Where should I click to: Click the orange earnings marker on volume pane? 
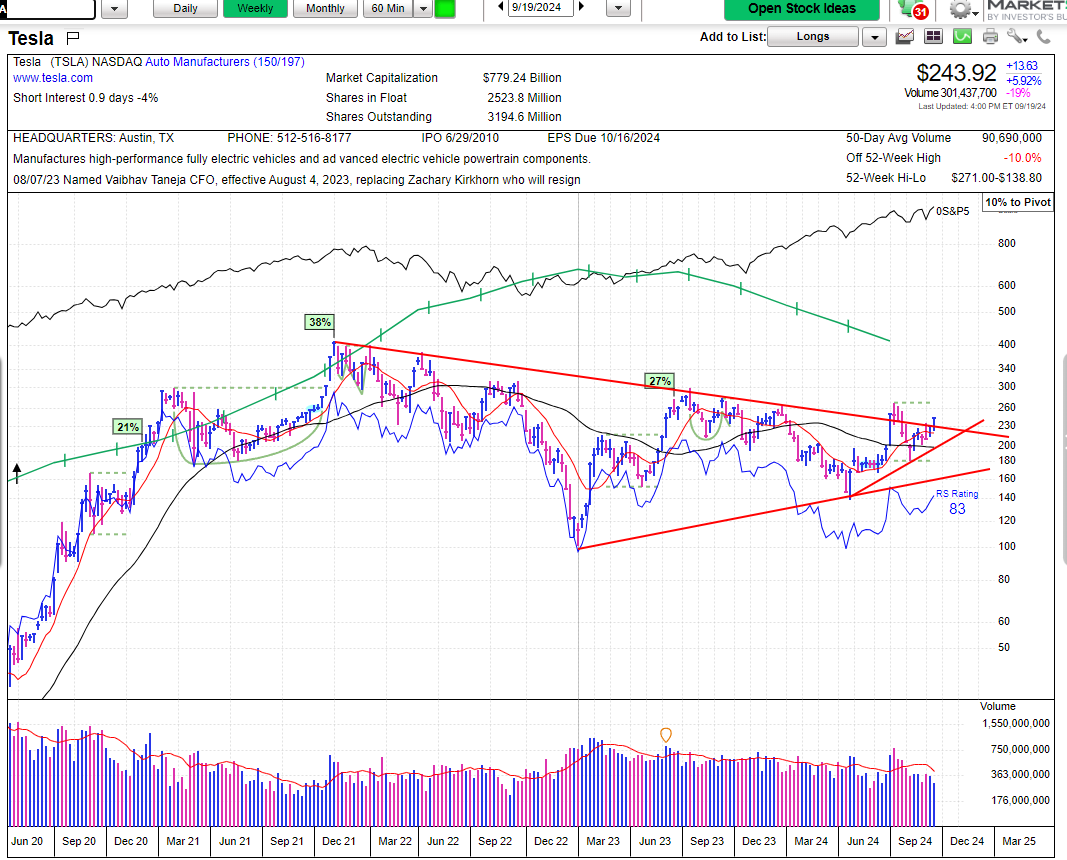point(666,735)
